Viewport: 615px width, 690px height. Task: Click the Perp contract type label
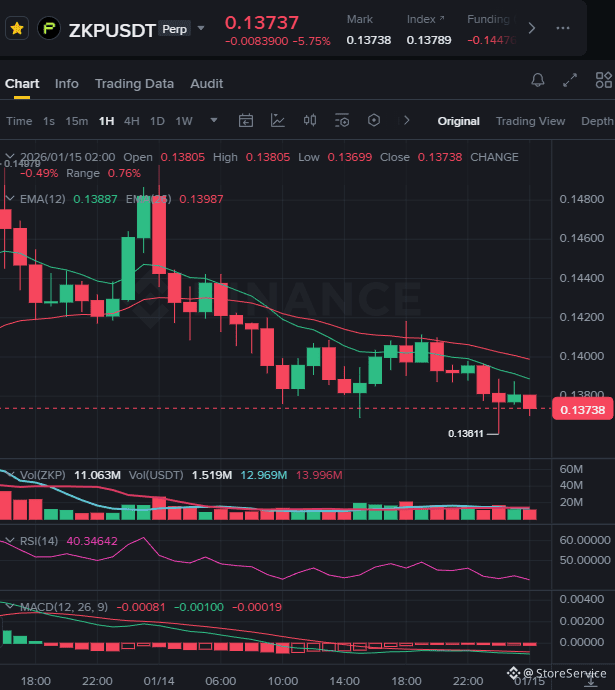point(175,29)
